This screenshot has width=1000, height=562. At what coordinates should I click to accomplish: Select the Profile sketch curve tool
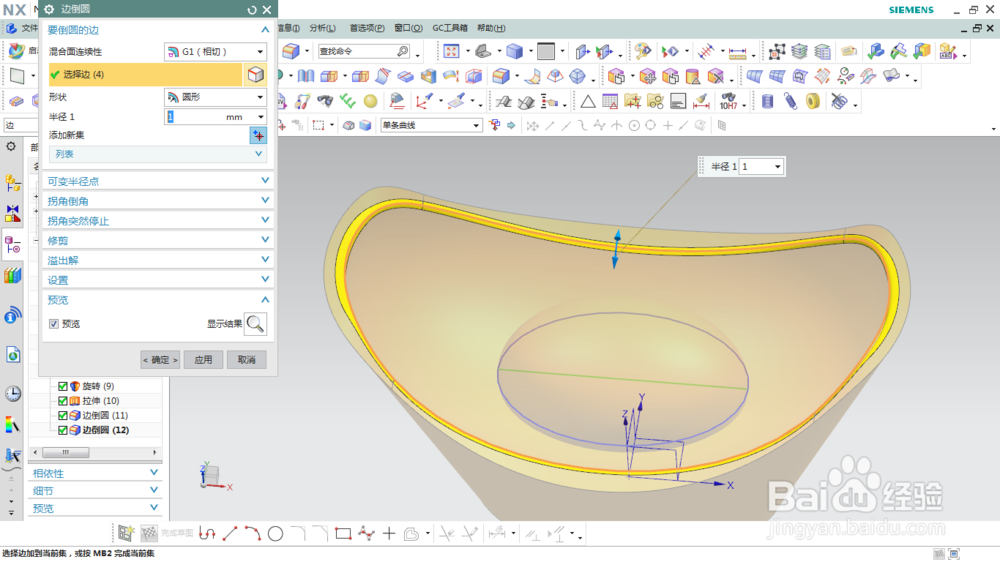pos(207,533)
